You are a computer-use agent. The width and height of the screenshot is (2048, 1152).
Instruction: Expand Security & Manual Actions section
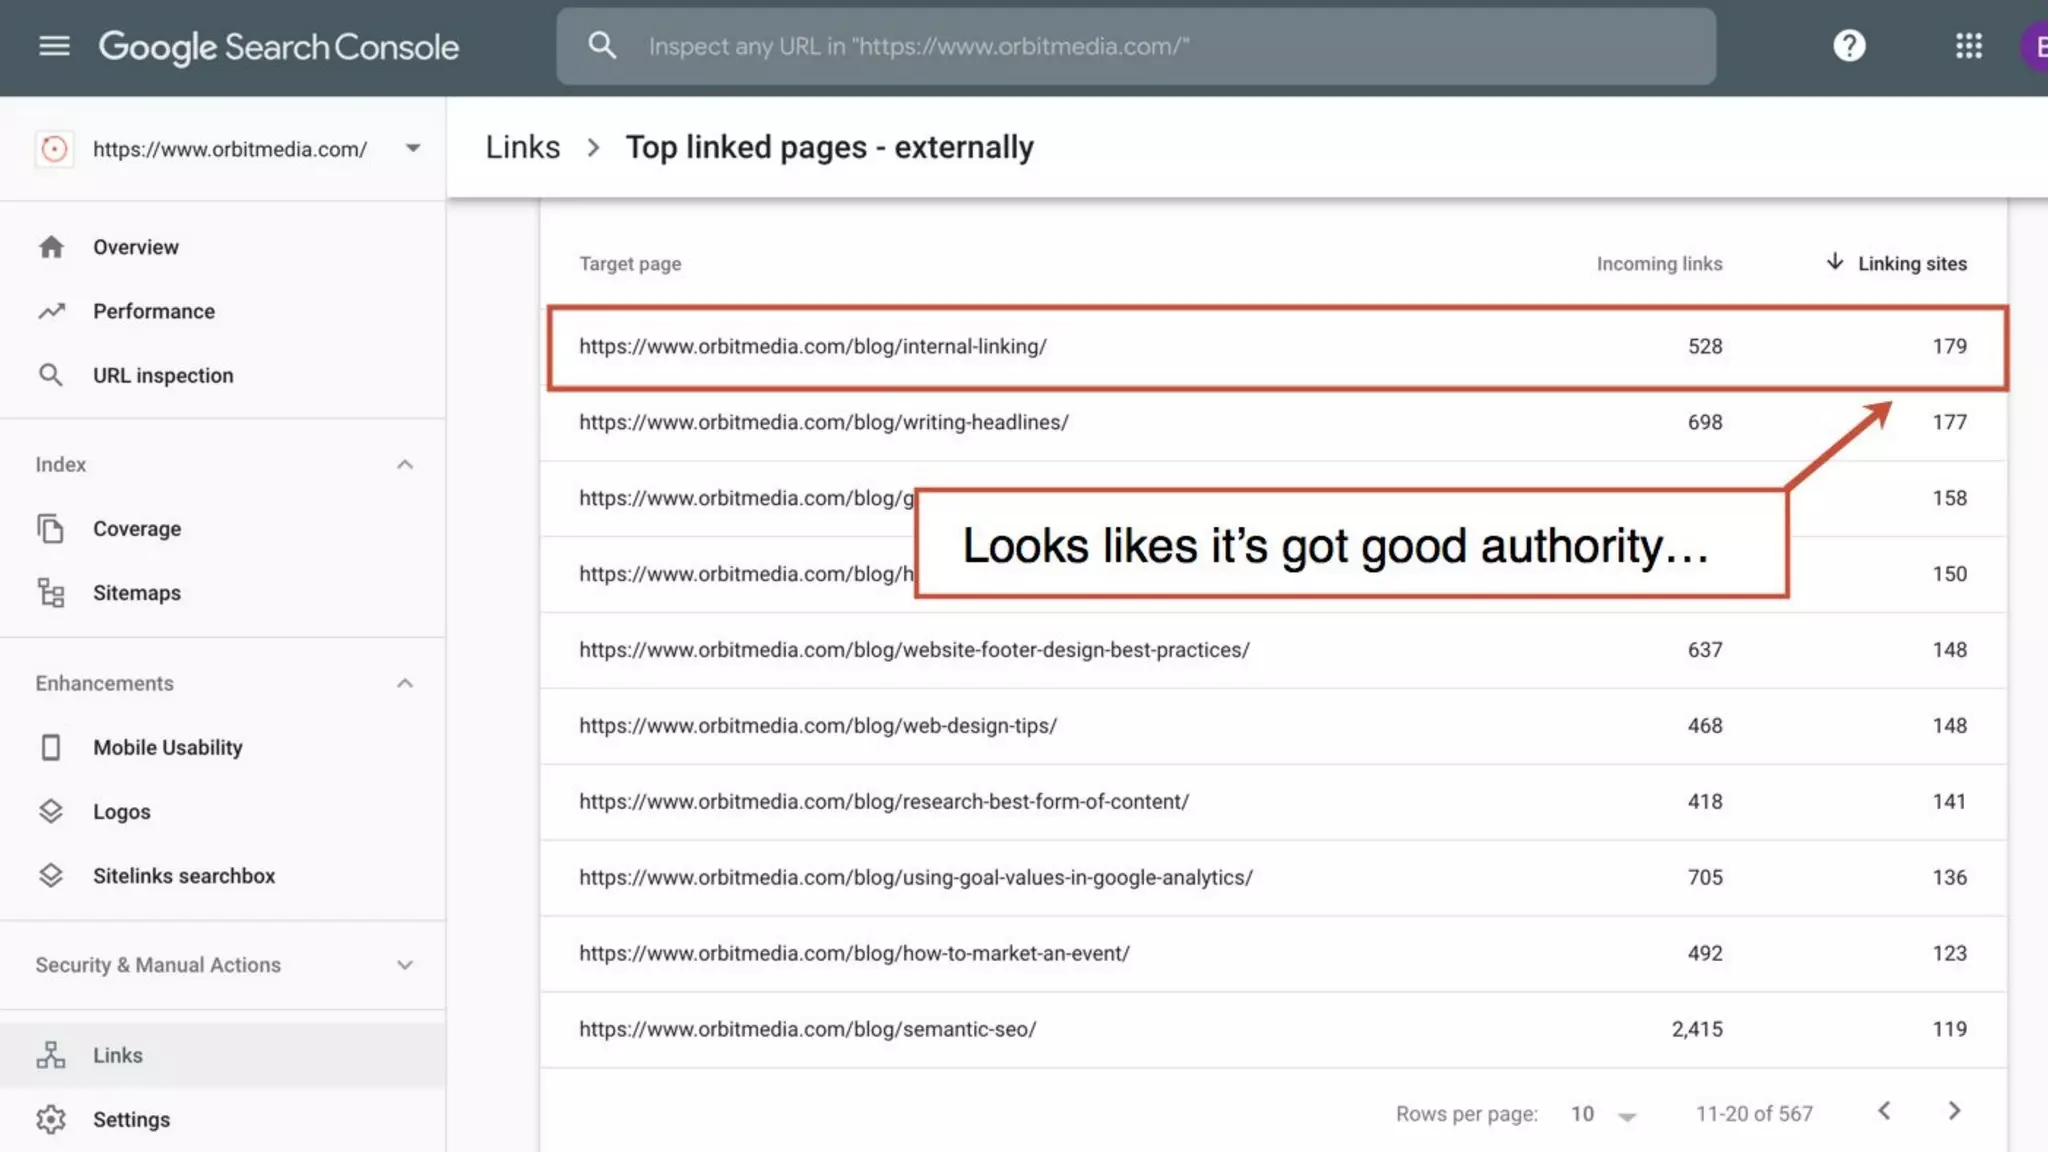coord(404,965)
